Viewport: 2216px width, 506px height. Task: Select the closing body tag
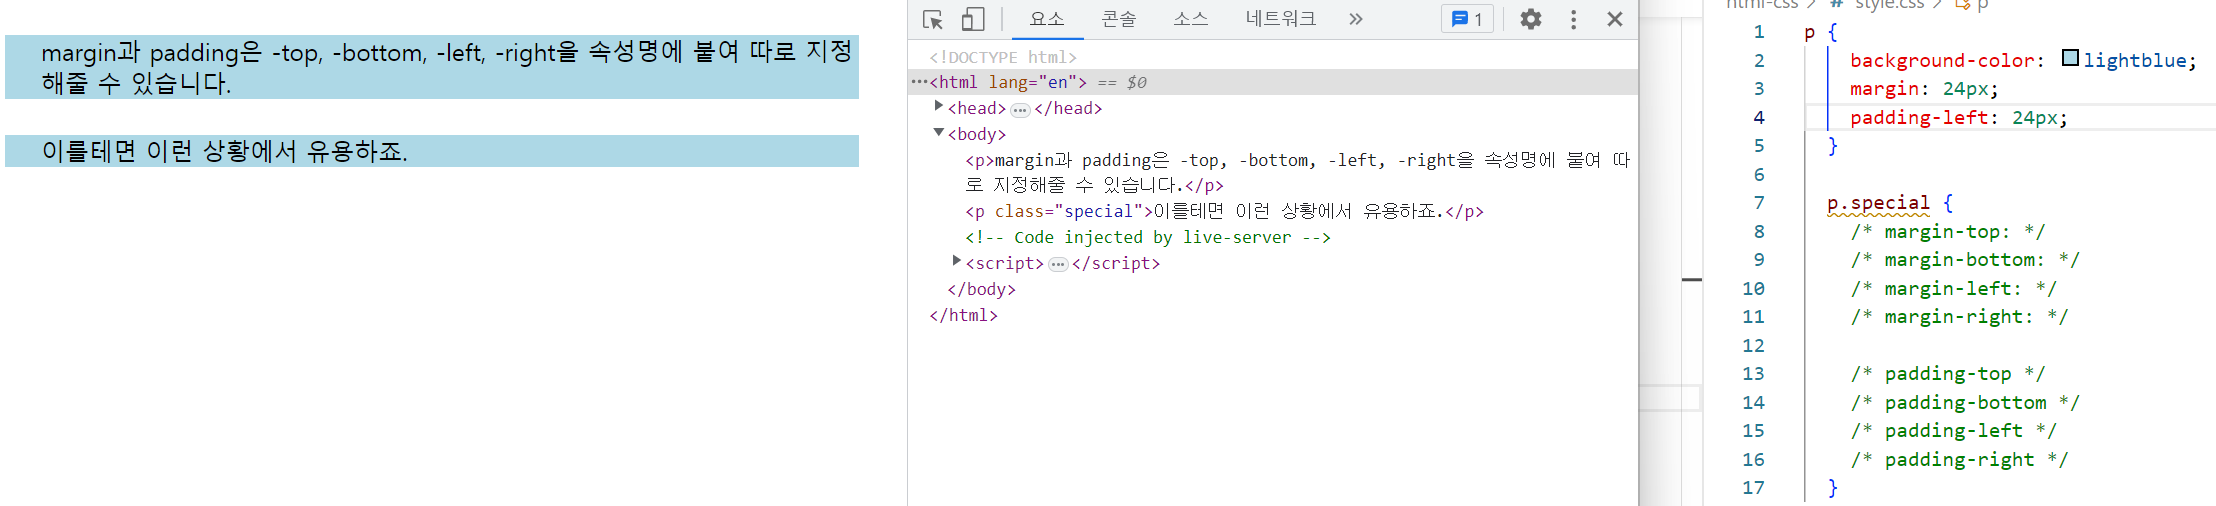(x=981, y=290)
